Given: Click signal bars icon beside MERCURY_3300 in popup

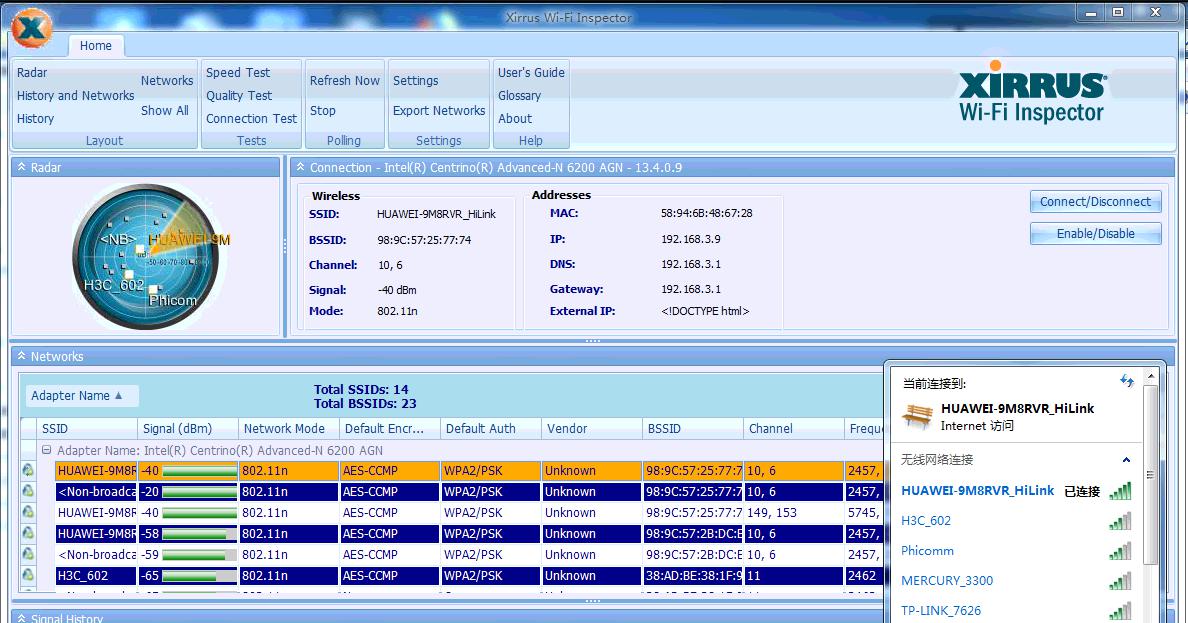Looking at the screenshot, I should pyautogui.click(x=1120, y=581).
